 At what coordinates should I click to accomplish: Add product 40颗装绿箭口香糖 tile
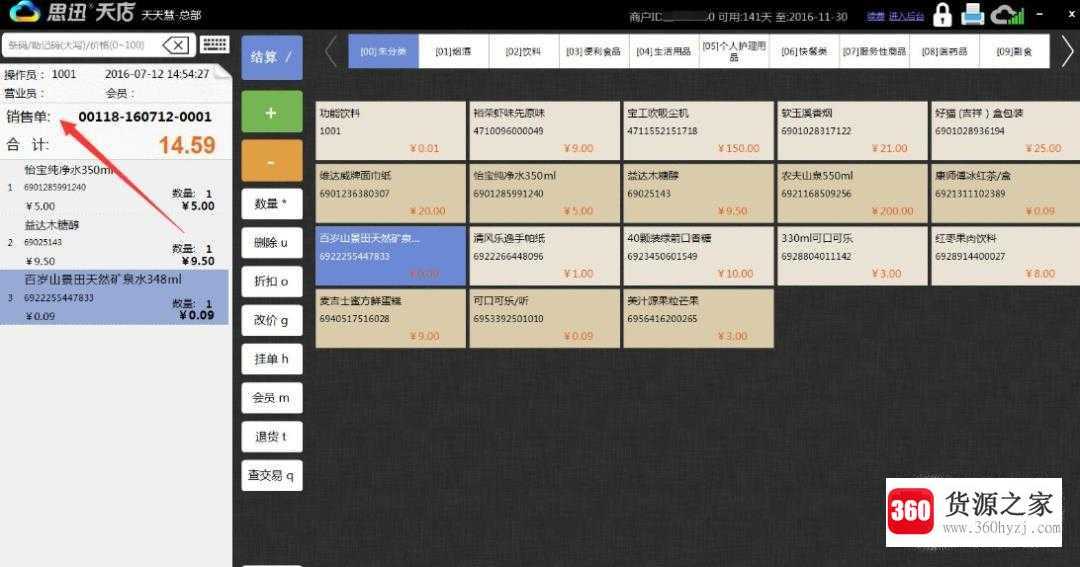coord(698,256)
